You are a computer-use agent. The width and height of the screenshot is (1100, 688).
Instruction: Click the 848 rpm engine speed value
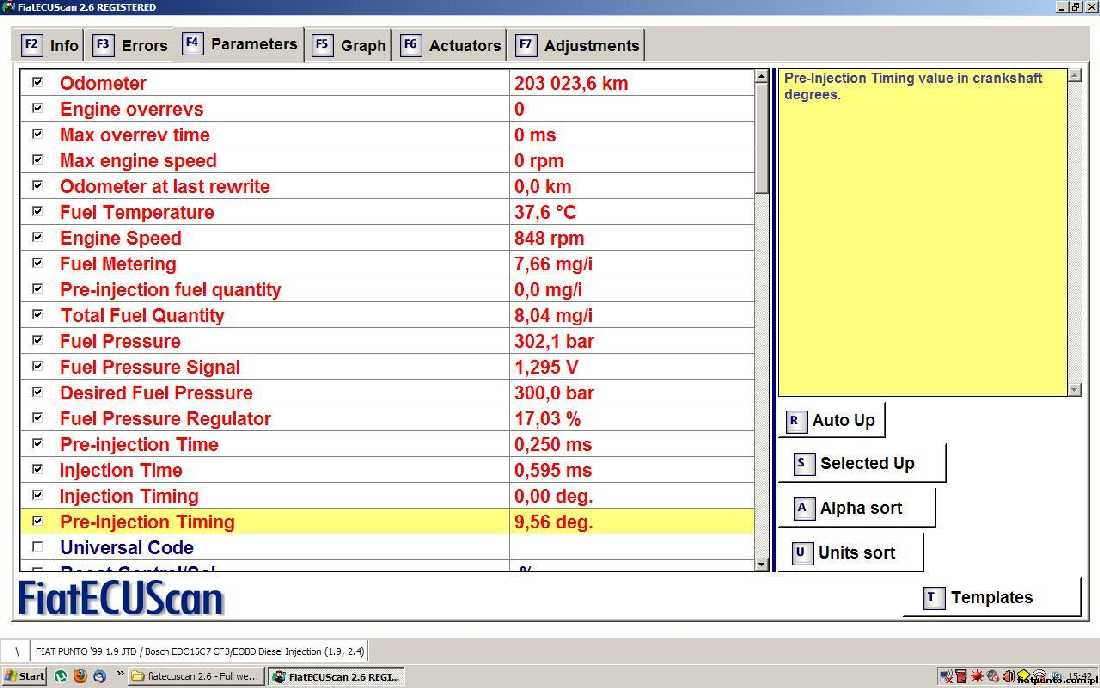[549, 238]
